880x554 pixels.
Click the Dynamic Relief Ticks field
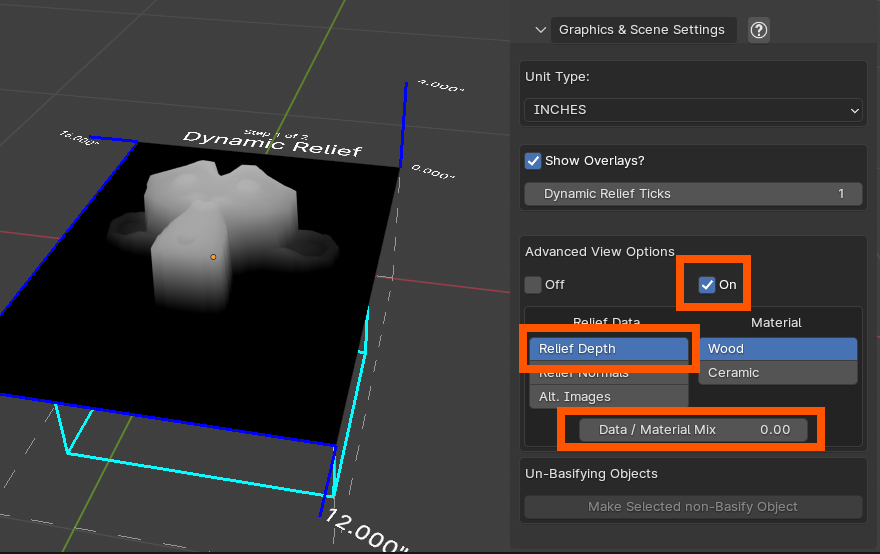tap(693, 194)
